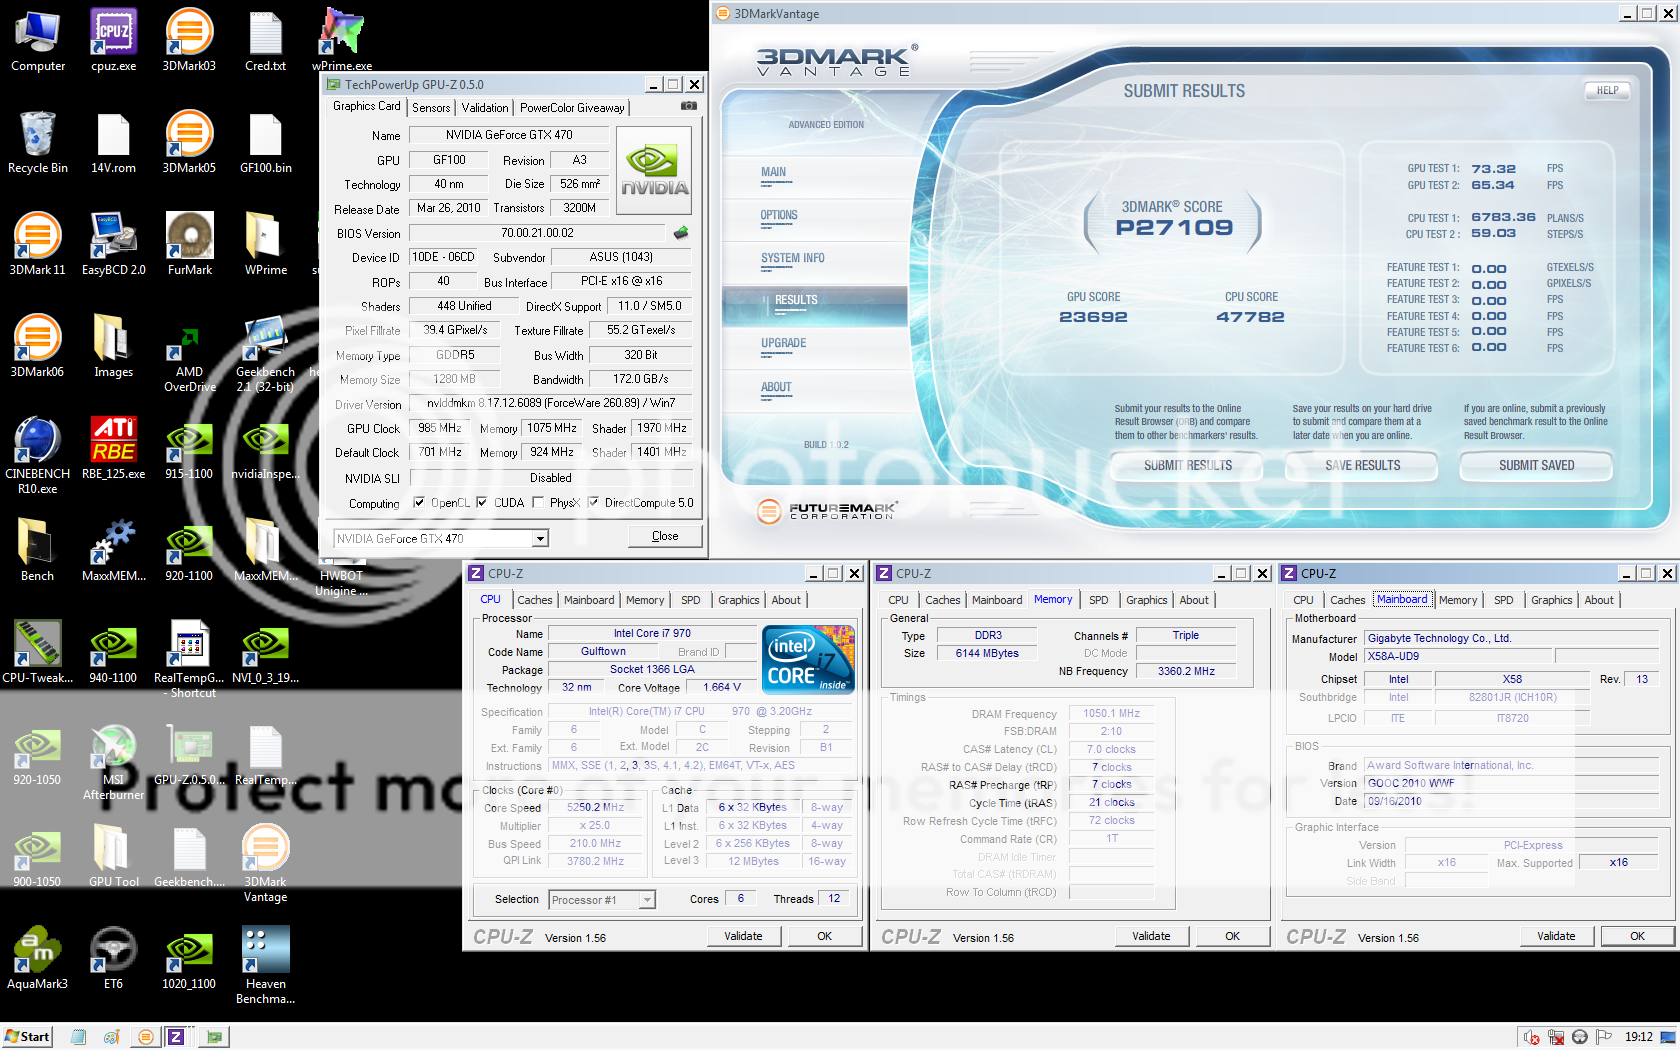Click the NB Frequency value 3360.2 MHz
Viewport: 1680px width, 1050px height.
pyautogui.click(x=1186, y=671)
